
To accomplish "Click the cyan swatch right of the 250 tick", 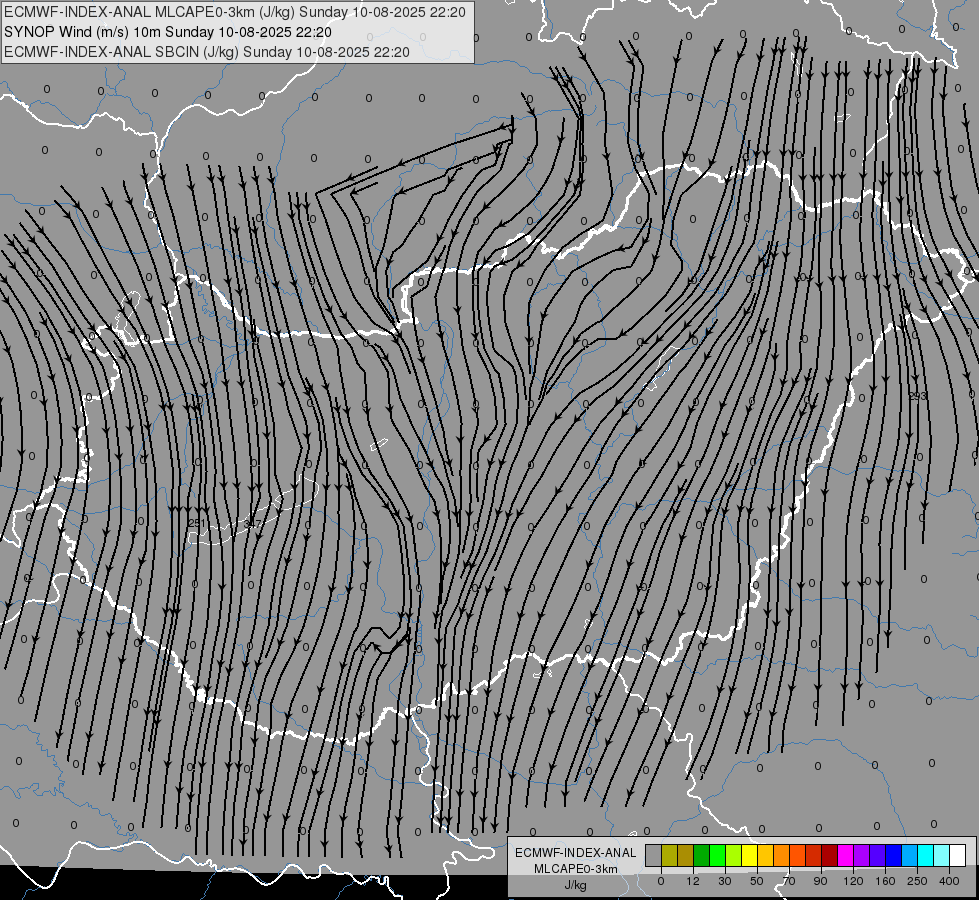I will click(x=925, y=855).
